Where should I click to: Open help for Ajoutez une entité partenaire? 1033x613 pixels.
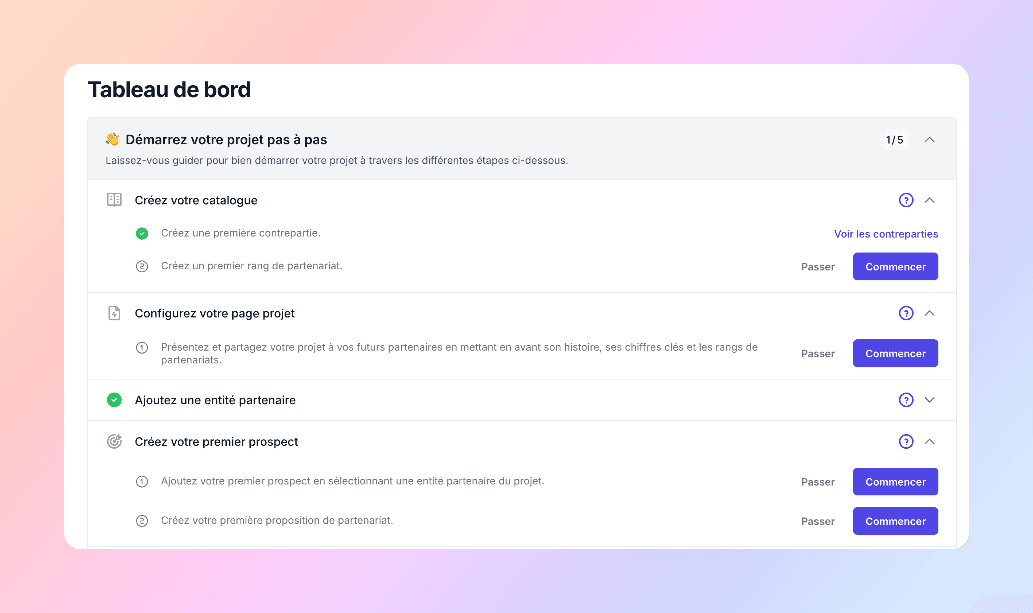pos(906,400)
